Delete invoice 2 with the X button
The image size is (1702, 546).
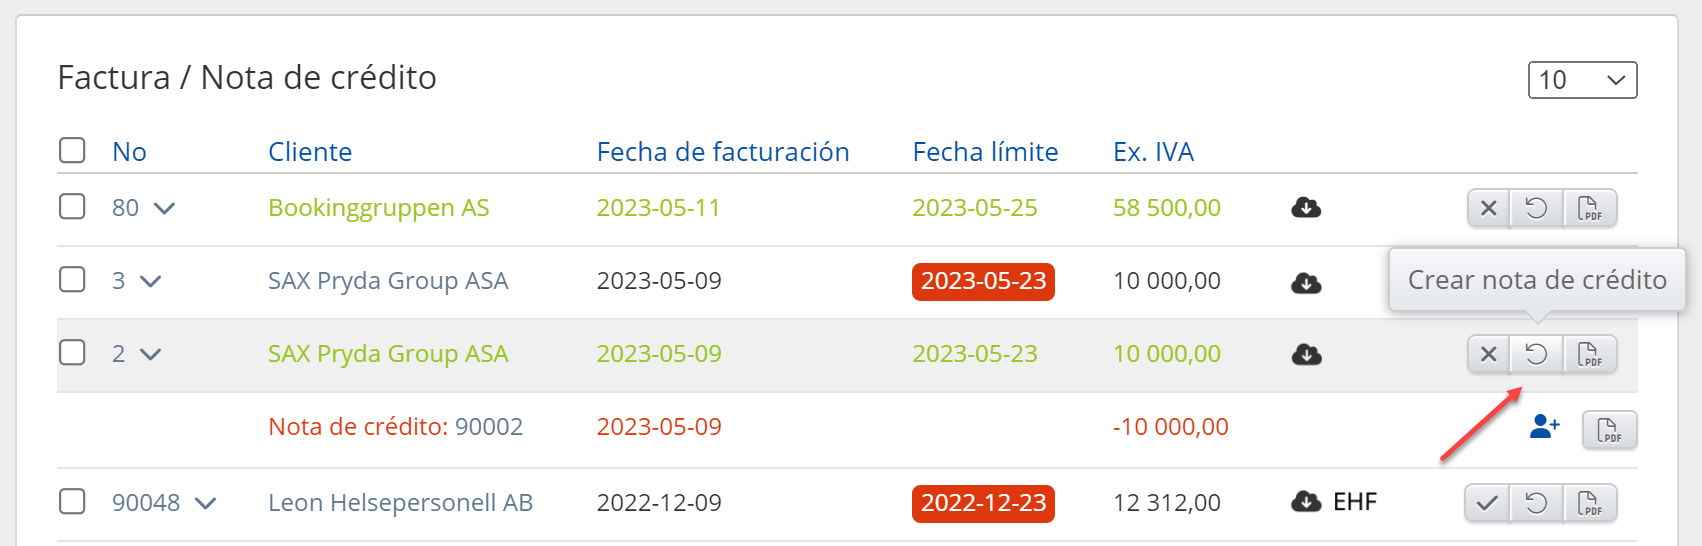(1488, 354)
